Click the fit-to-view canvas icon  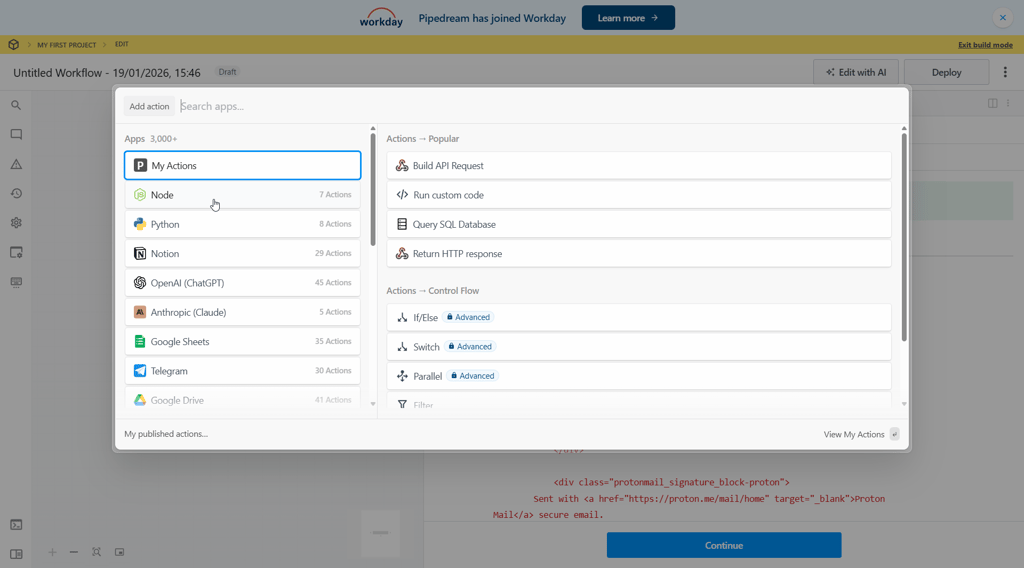tap(97, 552)
